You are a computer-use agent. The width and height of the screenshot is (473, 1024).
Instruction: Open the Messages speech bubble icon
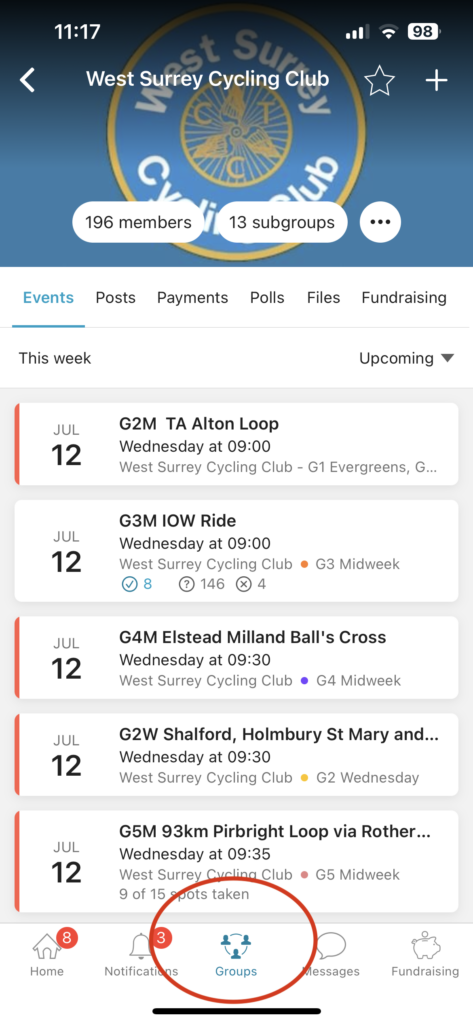(x=331, y=946)
